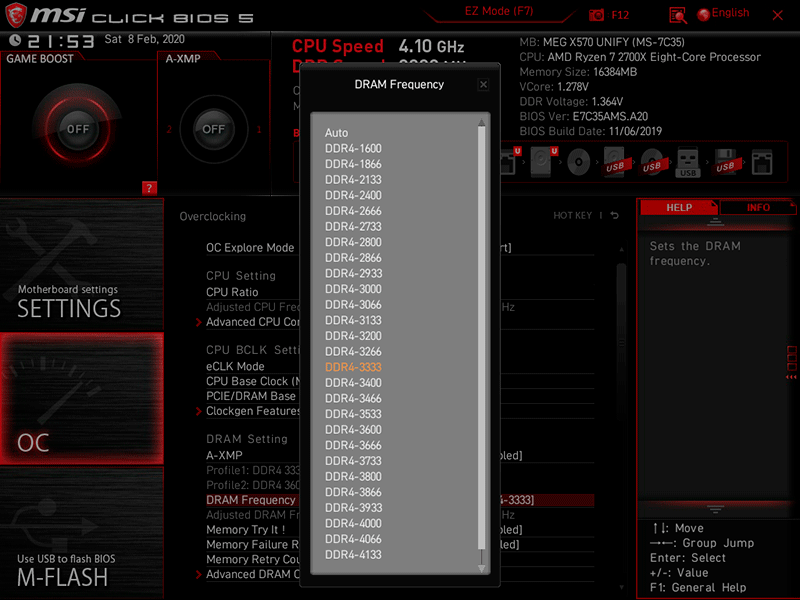This screenshot has width=800, height=600.
Task: Change language via English globe
Action: click(x=723, y=13)
